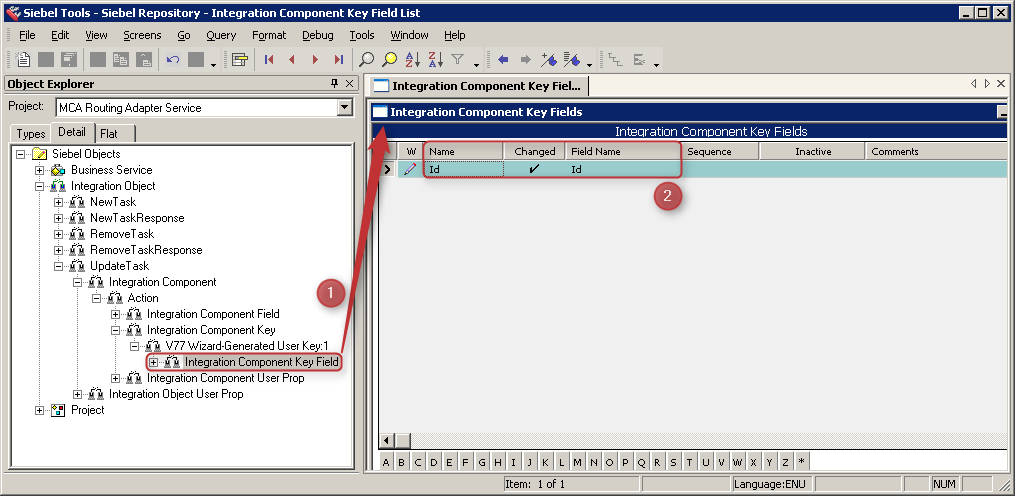Expand Integration Component User Prop node

coord(116,378)
